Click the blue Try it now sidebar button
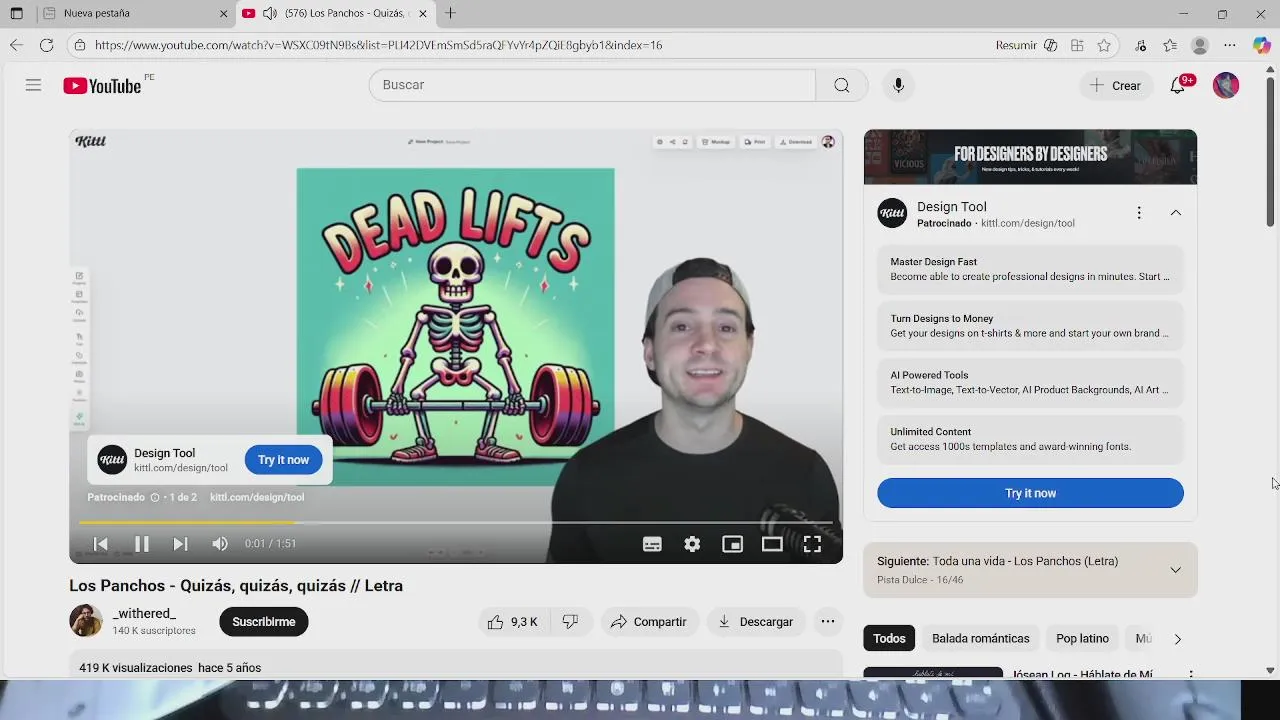The image size is (1280, 720). [1030, 493]
